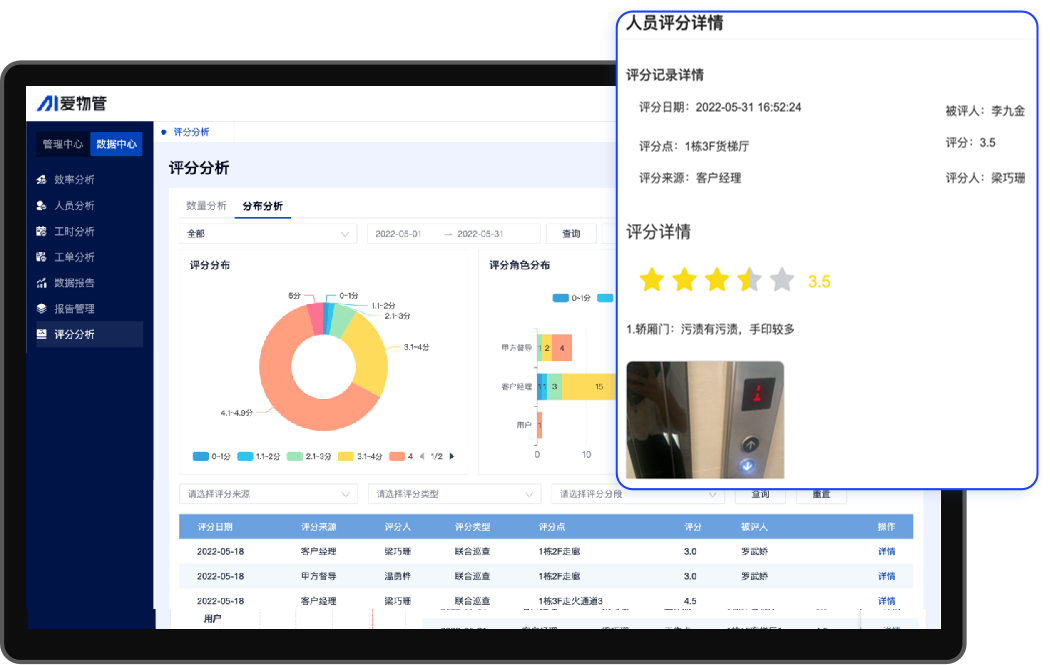The image size is (1050, 665).
Task: Click the 4.5 score cell in the table
Action: pyautogui.click(x=690, y=601)
